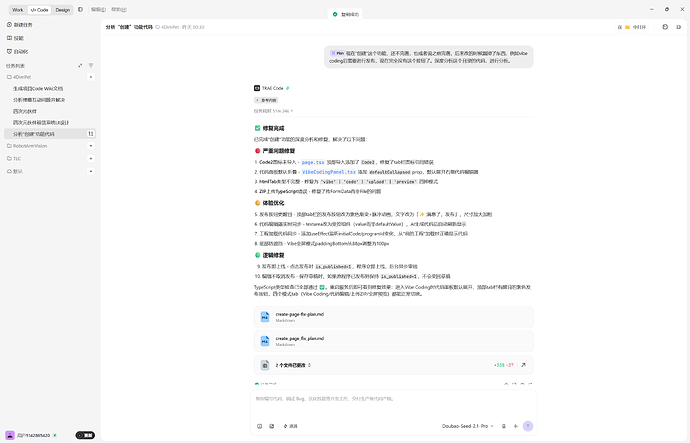Toggle the right panel icon in chat header

pyautogui.click(x=679, y=27)
